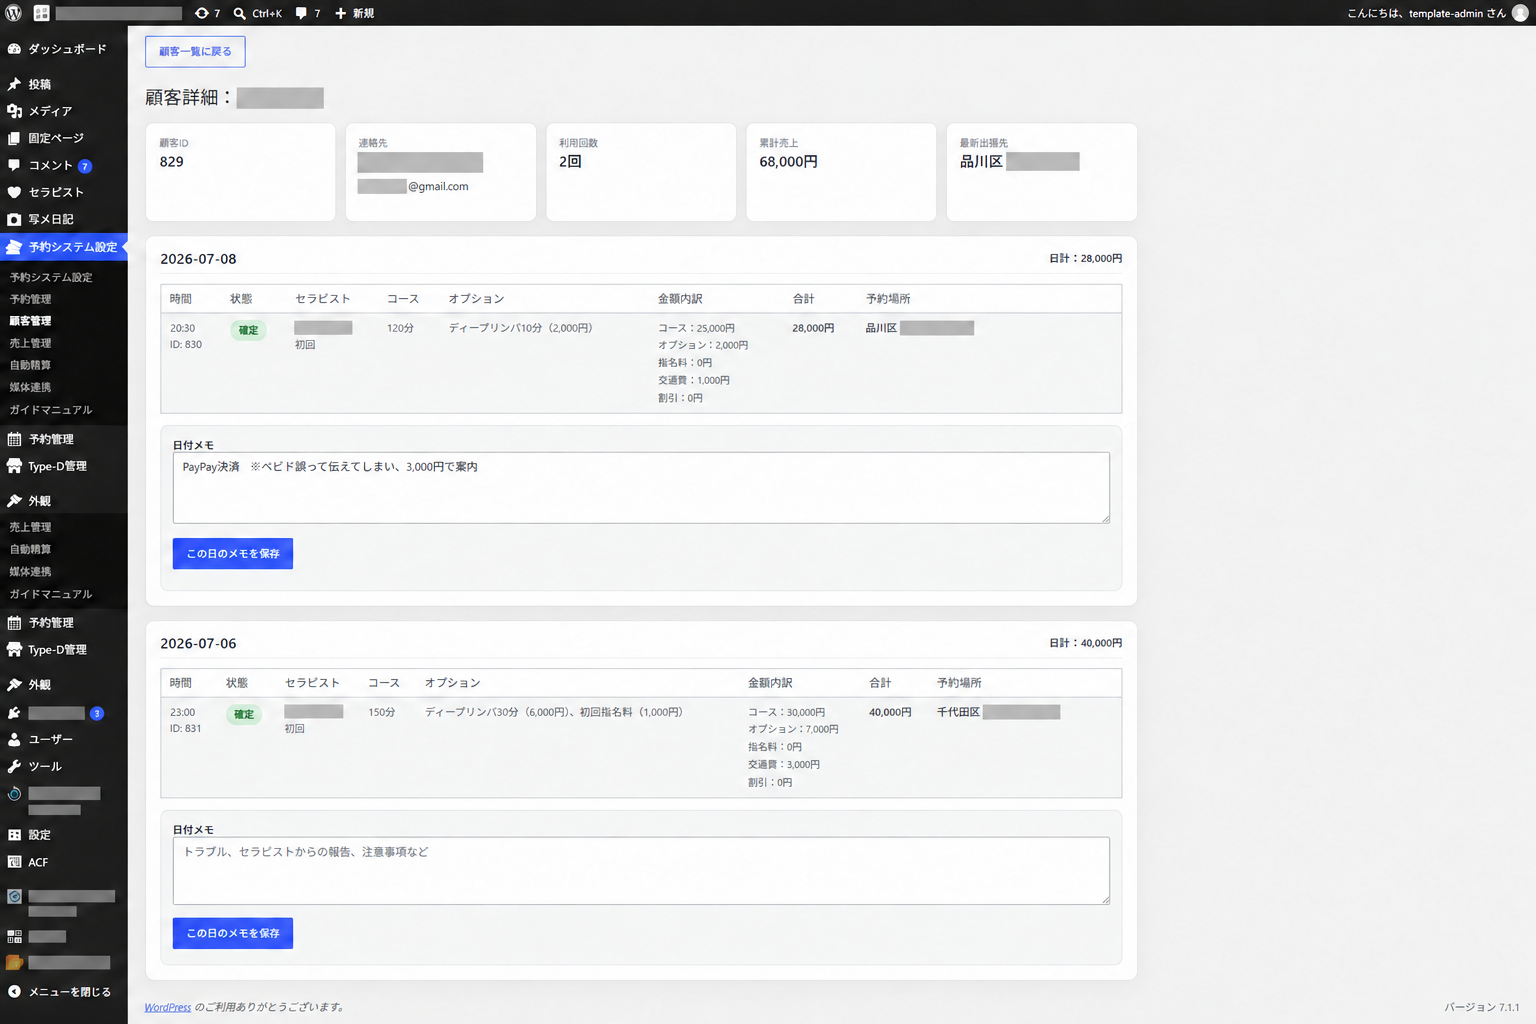Click the 2026-07-06 date heading

point(198,644)
